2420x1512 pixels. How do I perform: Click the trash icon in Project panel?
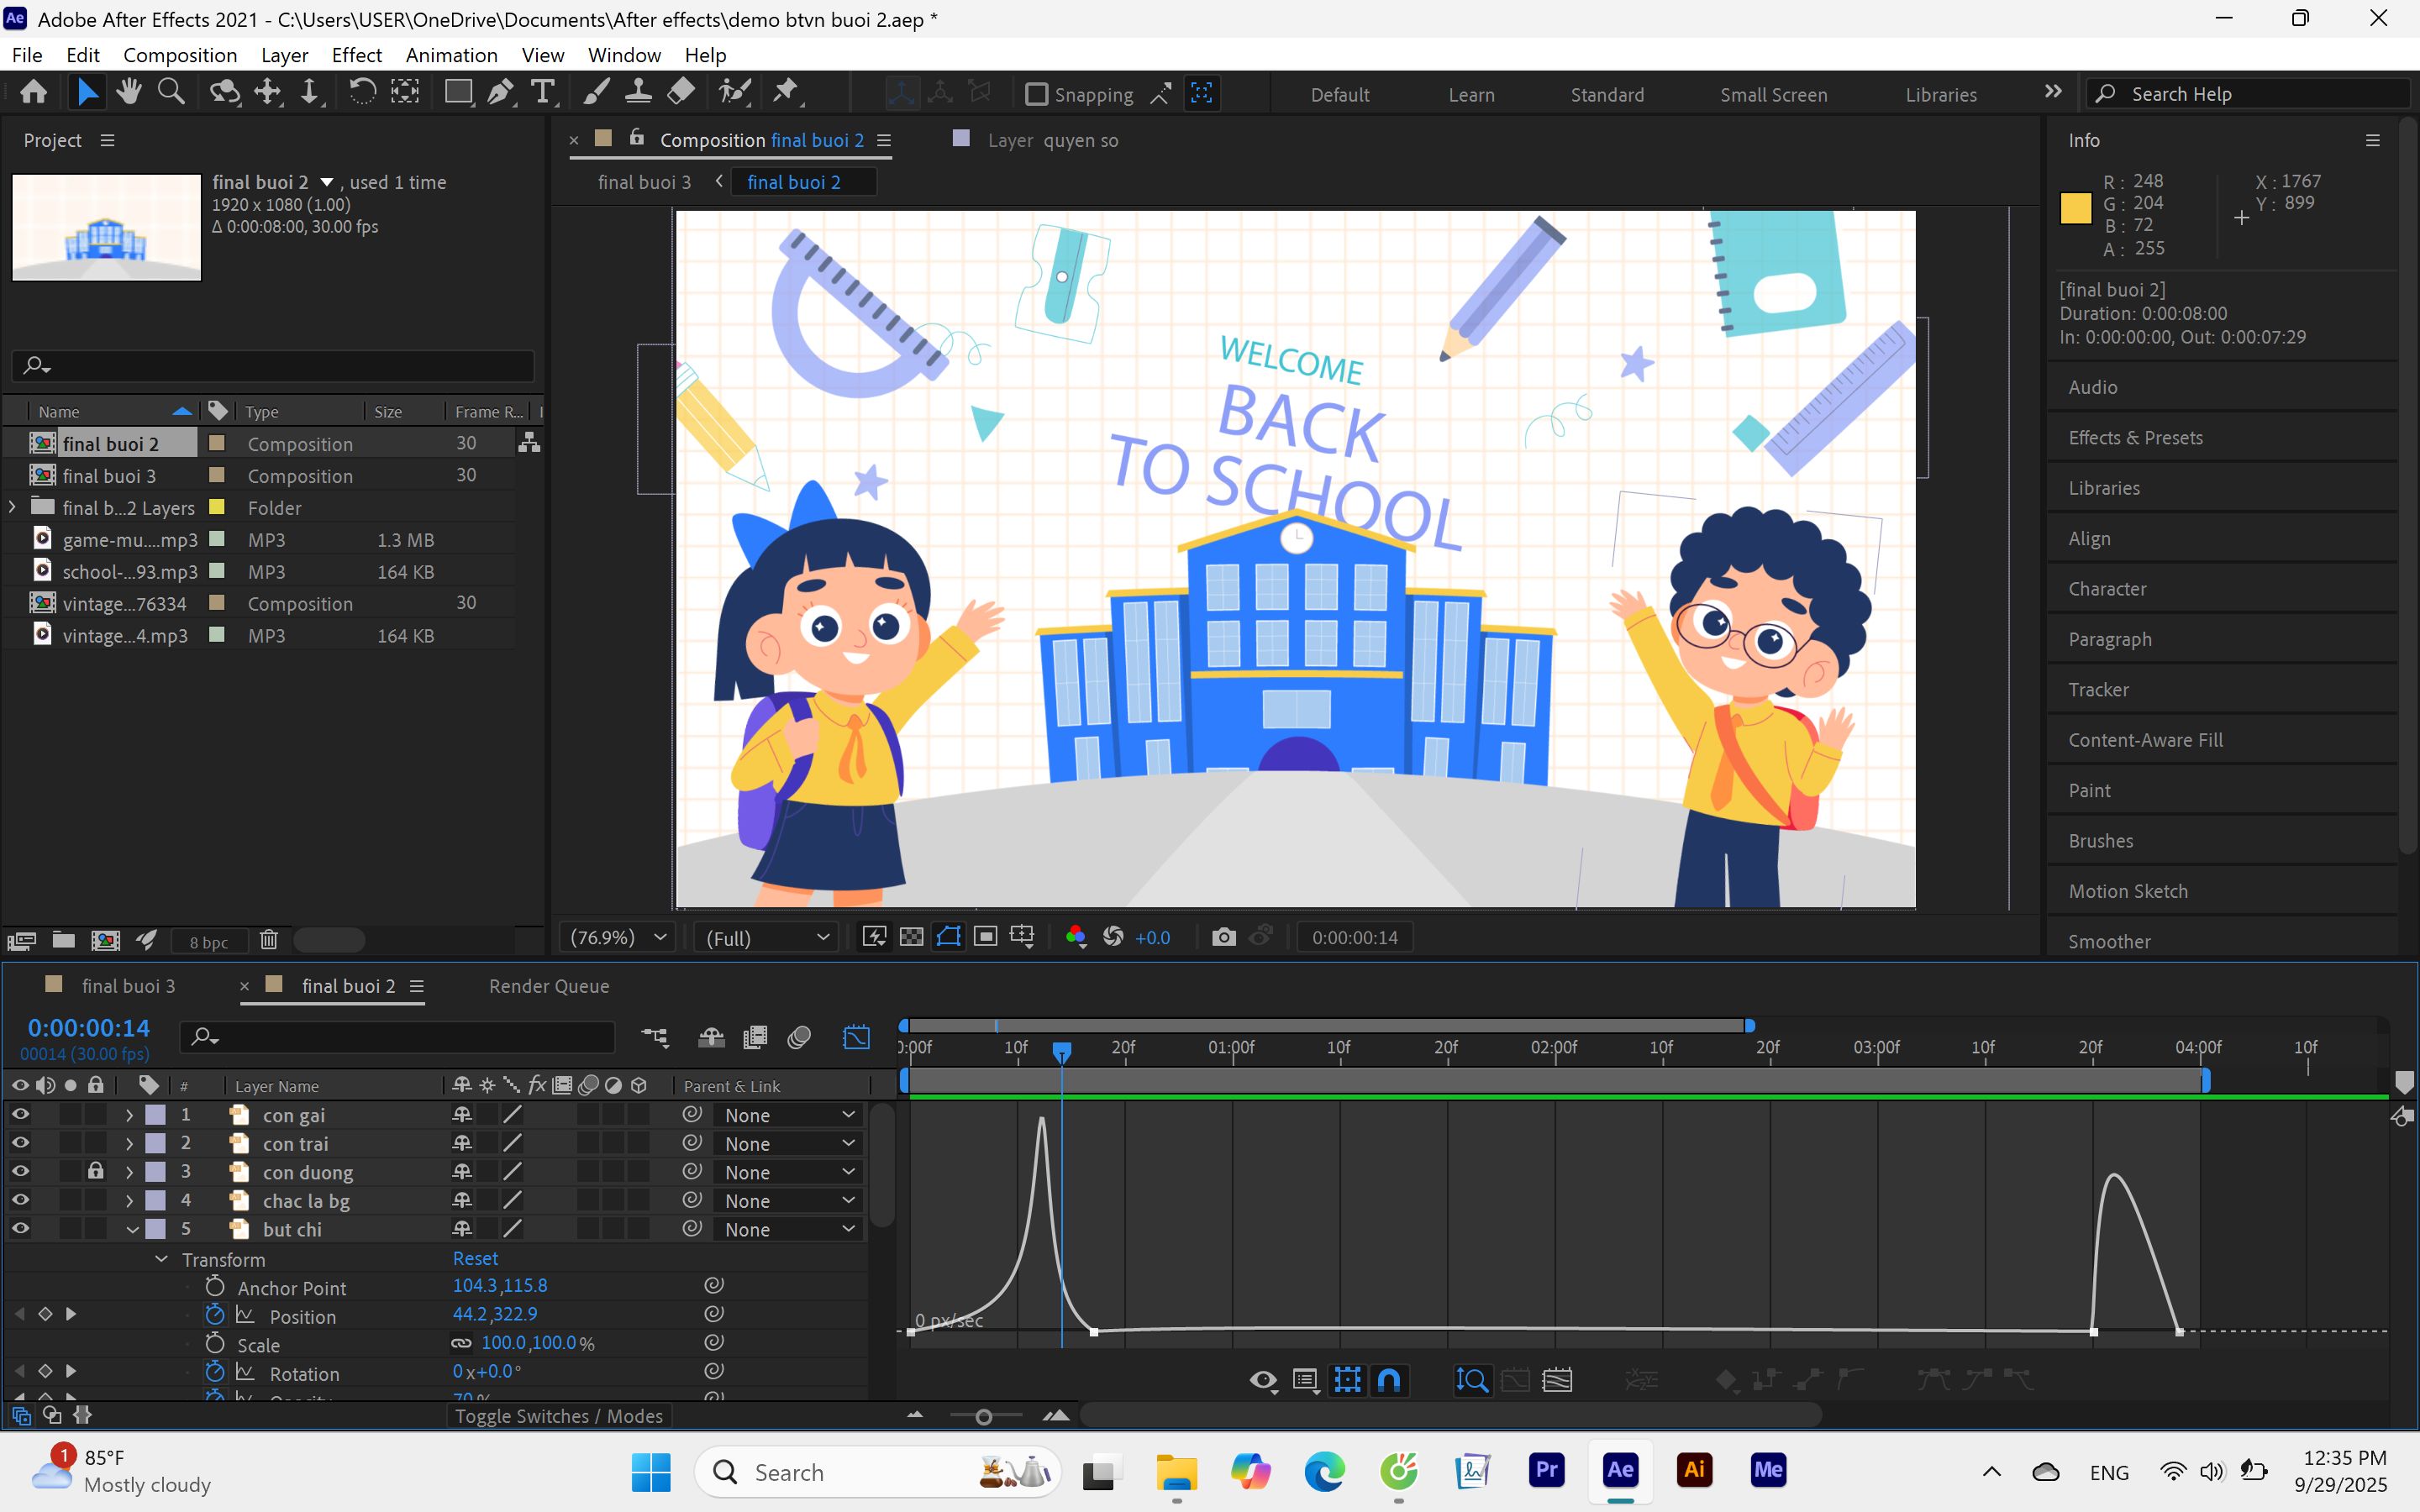[x=268, y=940]
